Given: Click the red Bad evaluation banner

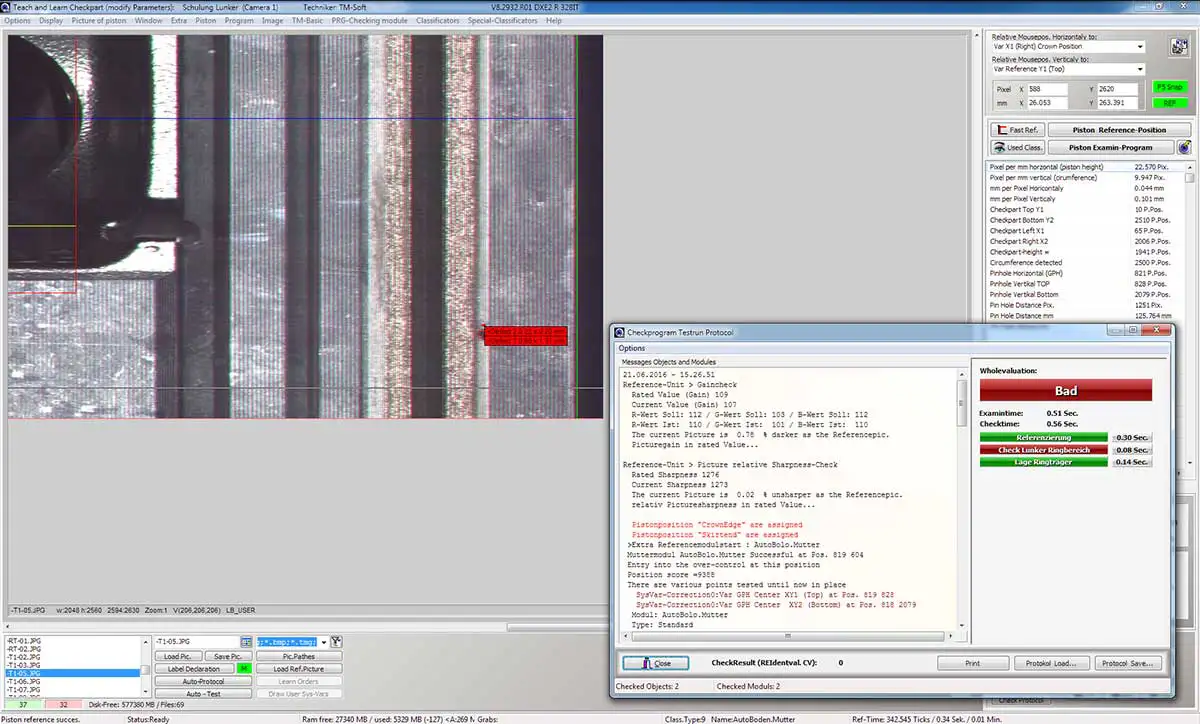Looking at the screenshot, I should pyautogui.click(x=1066, y=391).
